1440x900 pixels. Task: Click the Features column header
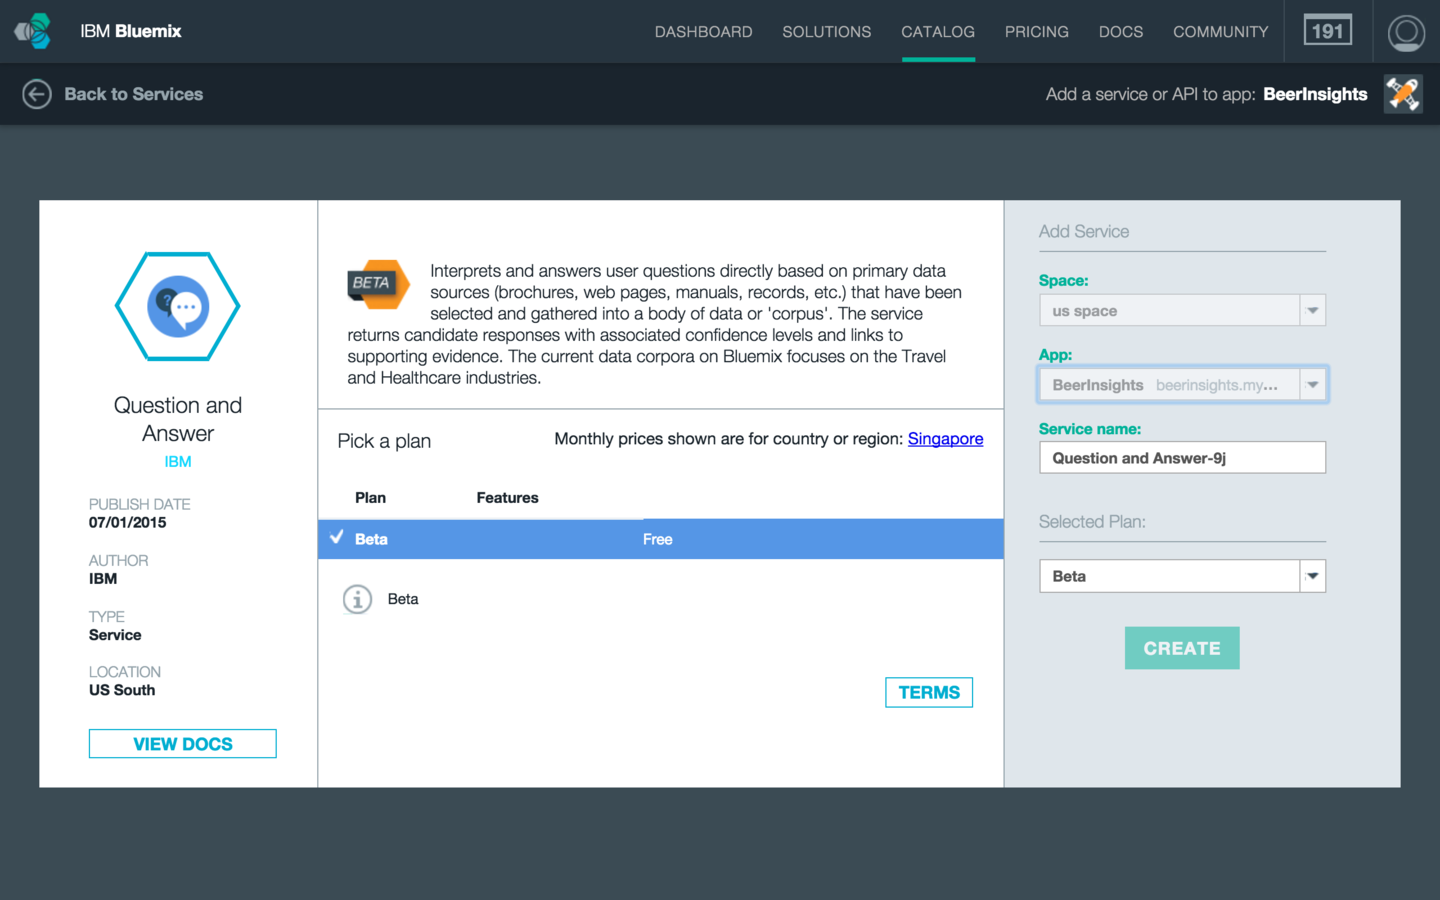pyautogui.click(x=507, y=498)
